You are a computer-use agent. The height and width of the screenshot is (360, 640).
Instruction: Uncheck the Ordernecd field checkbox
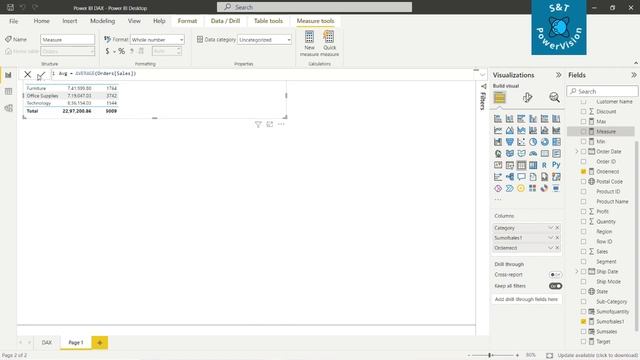(x=583, y=171)
